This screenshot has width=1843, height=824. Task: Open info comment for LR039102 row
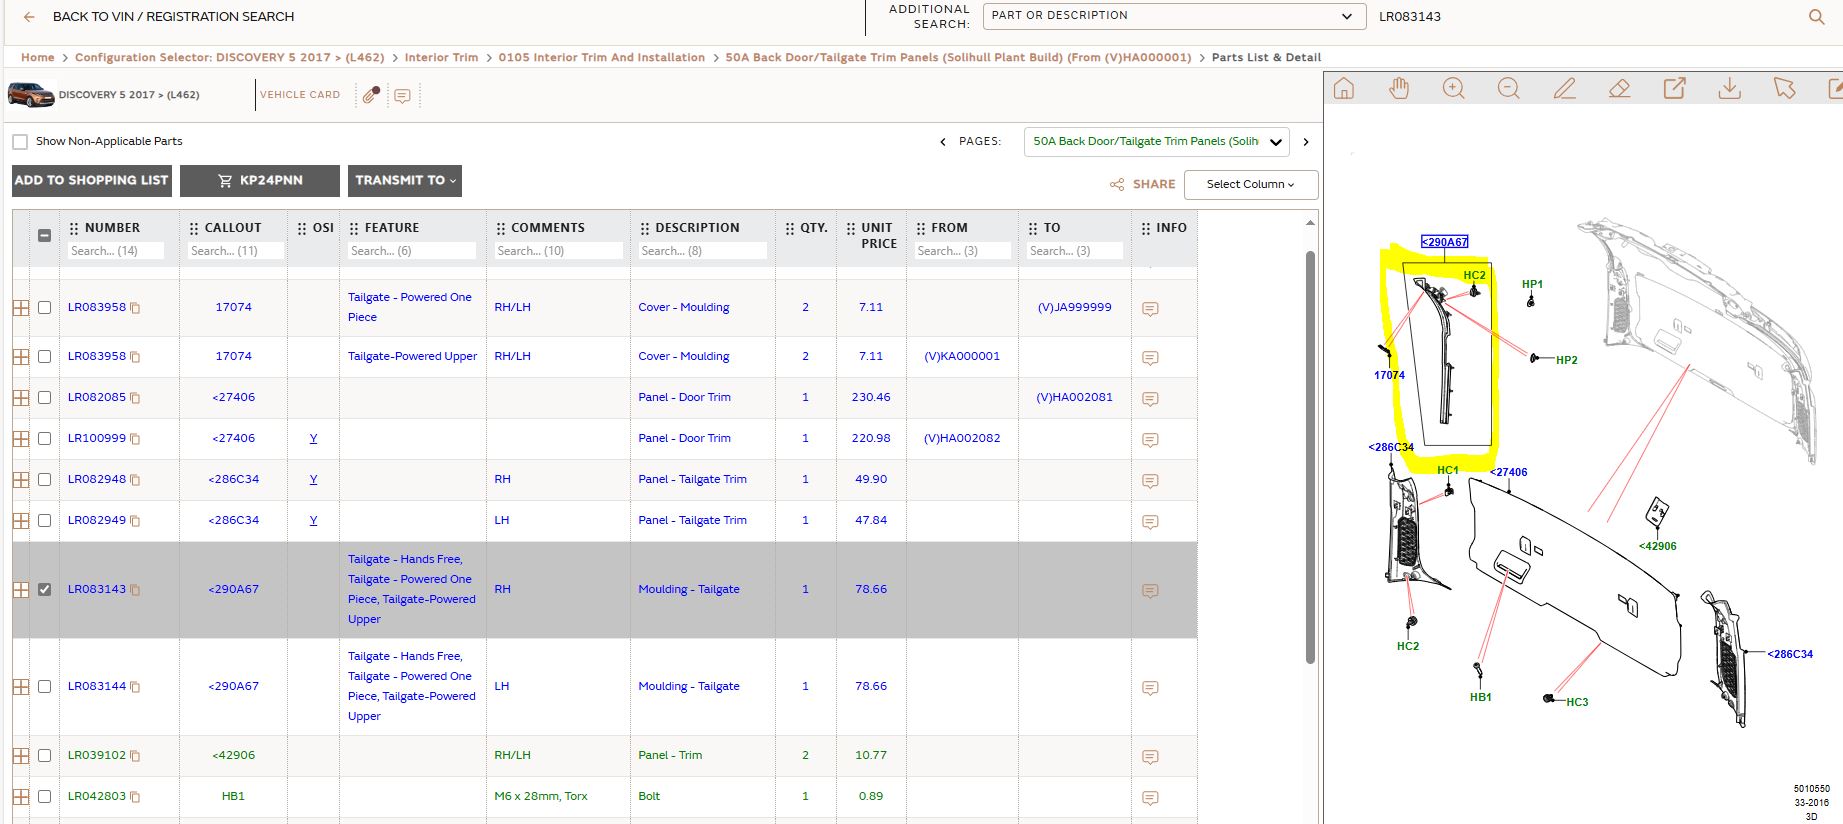(x=1150, y=757)
